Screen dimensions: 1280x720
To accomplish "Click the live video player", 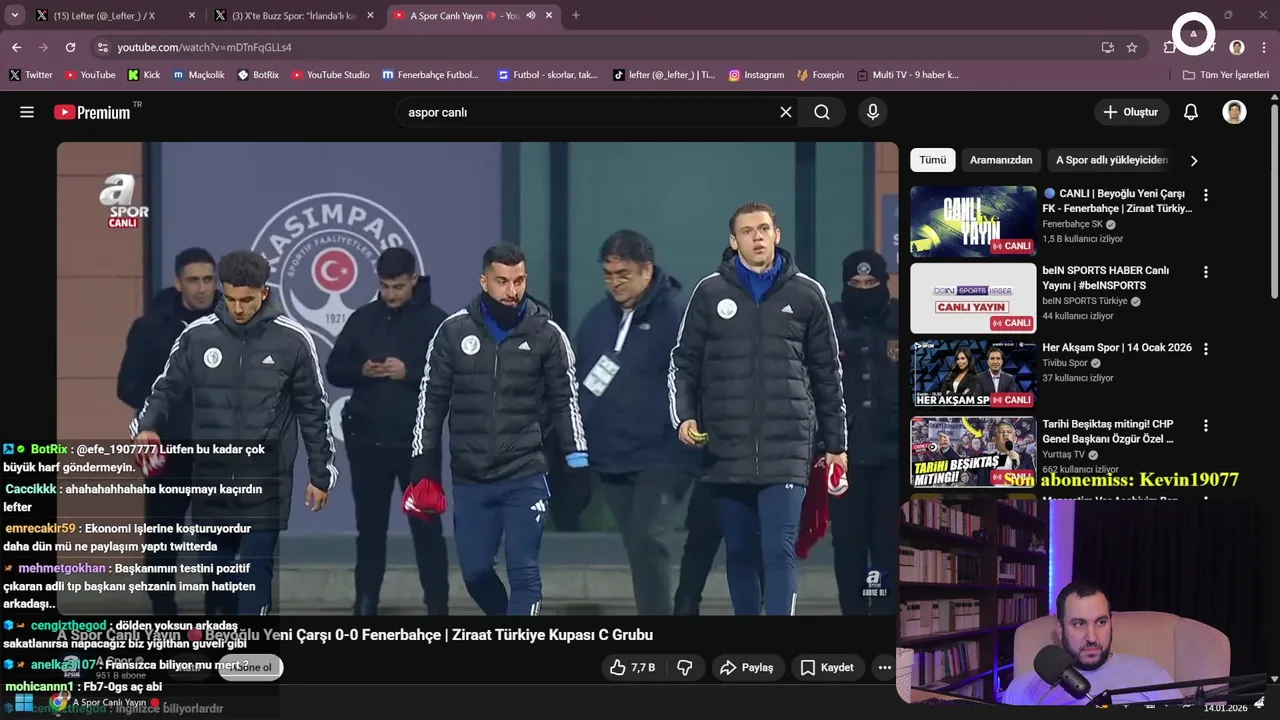I will 478,378.
